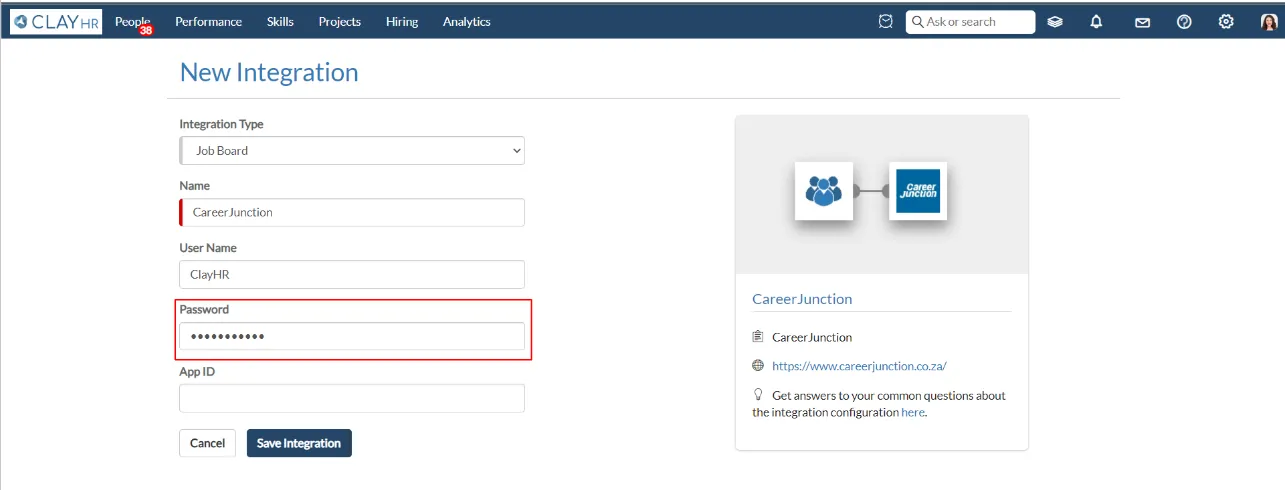Open the settings gear icon
Image resolution: width=1285 pixels, height=490 pixels.
pos(1226,22)
